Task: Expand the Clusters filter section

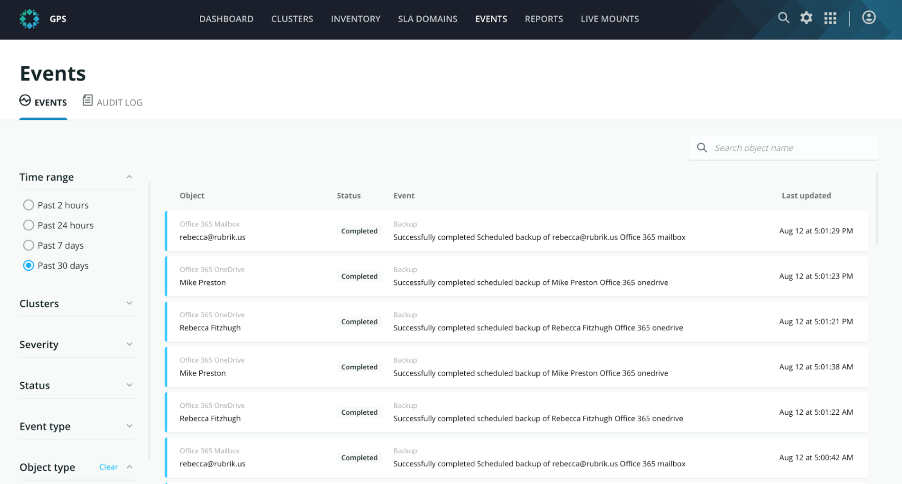Action: [129, 303]
